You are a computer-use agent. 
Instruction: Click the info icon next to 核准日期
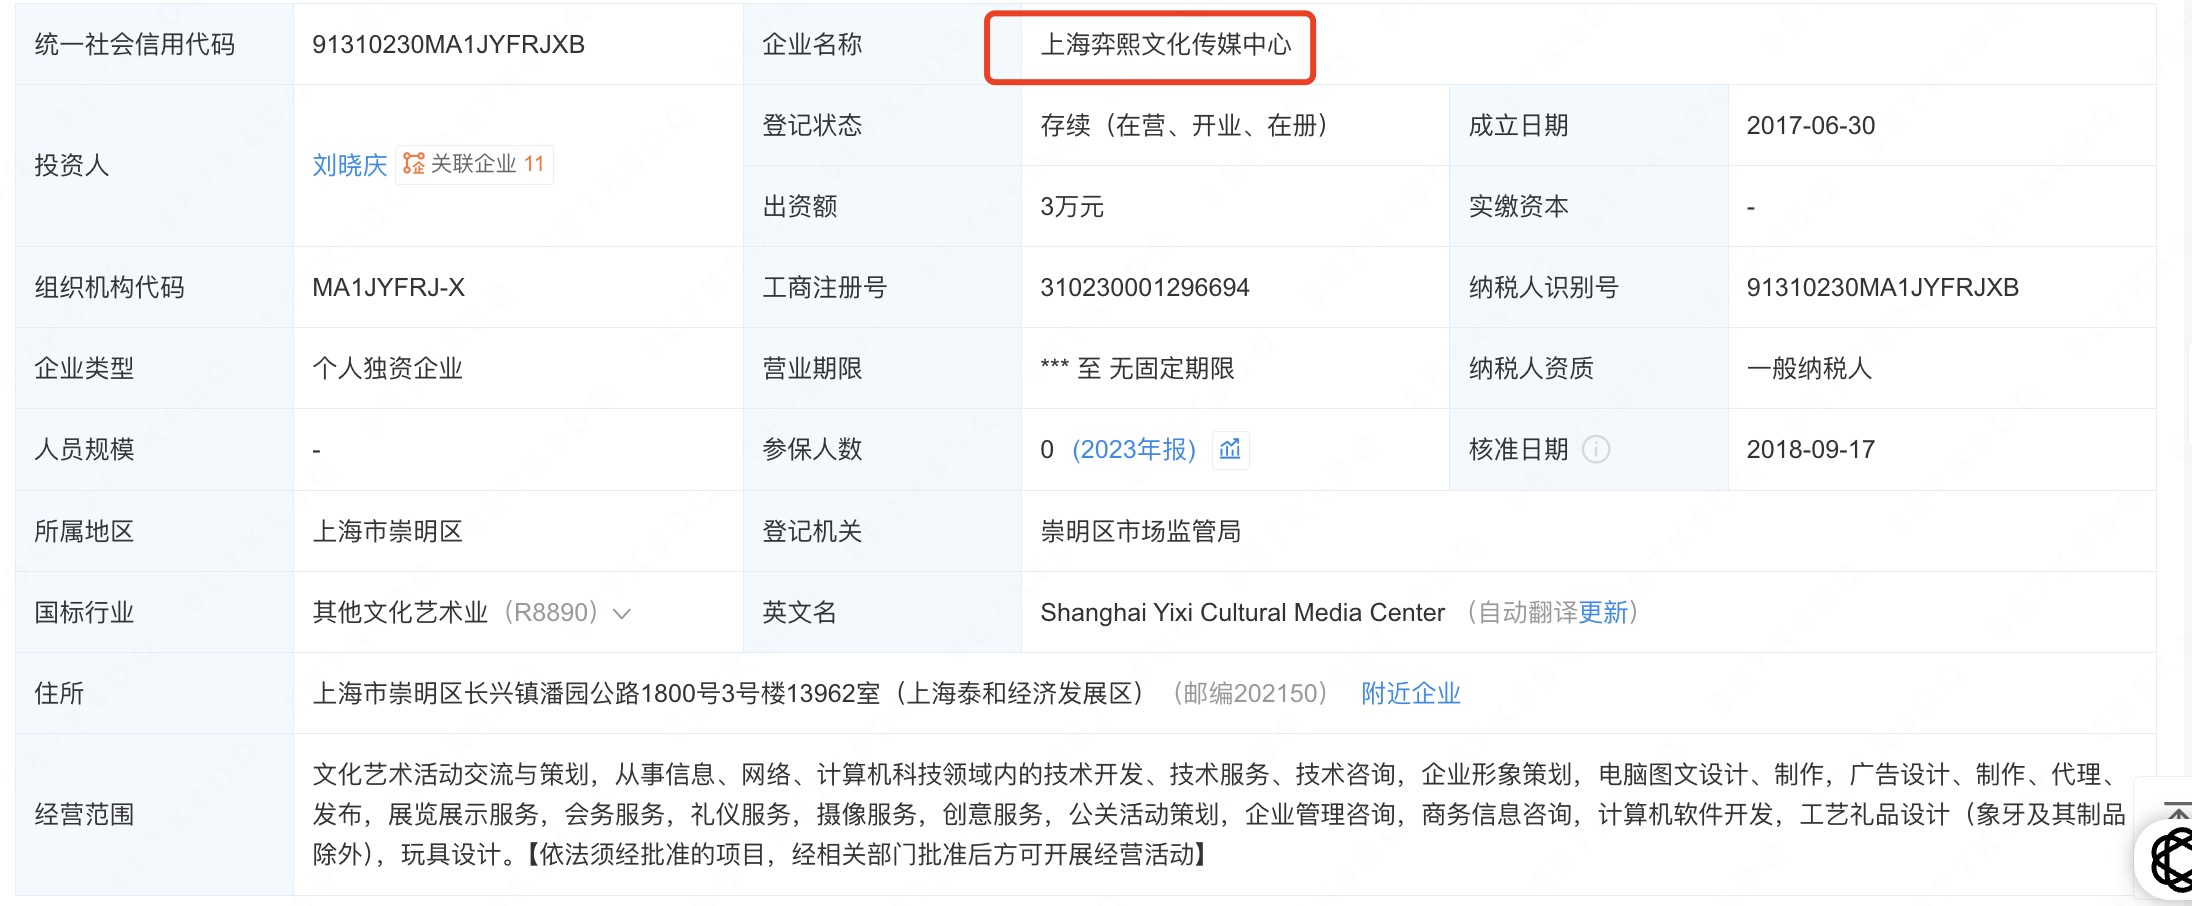tap(1596, 450)
